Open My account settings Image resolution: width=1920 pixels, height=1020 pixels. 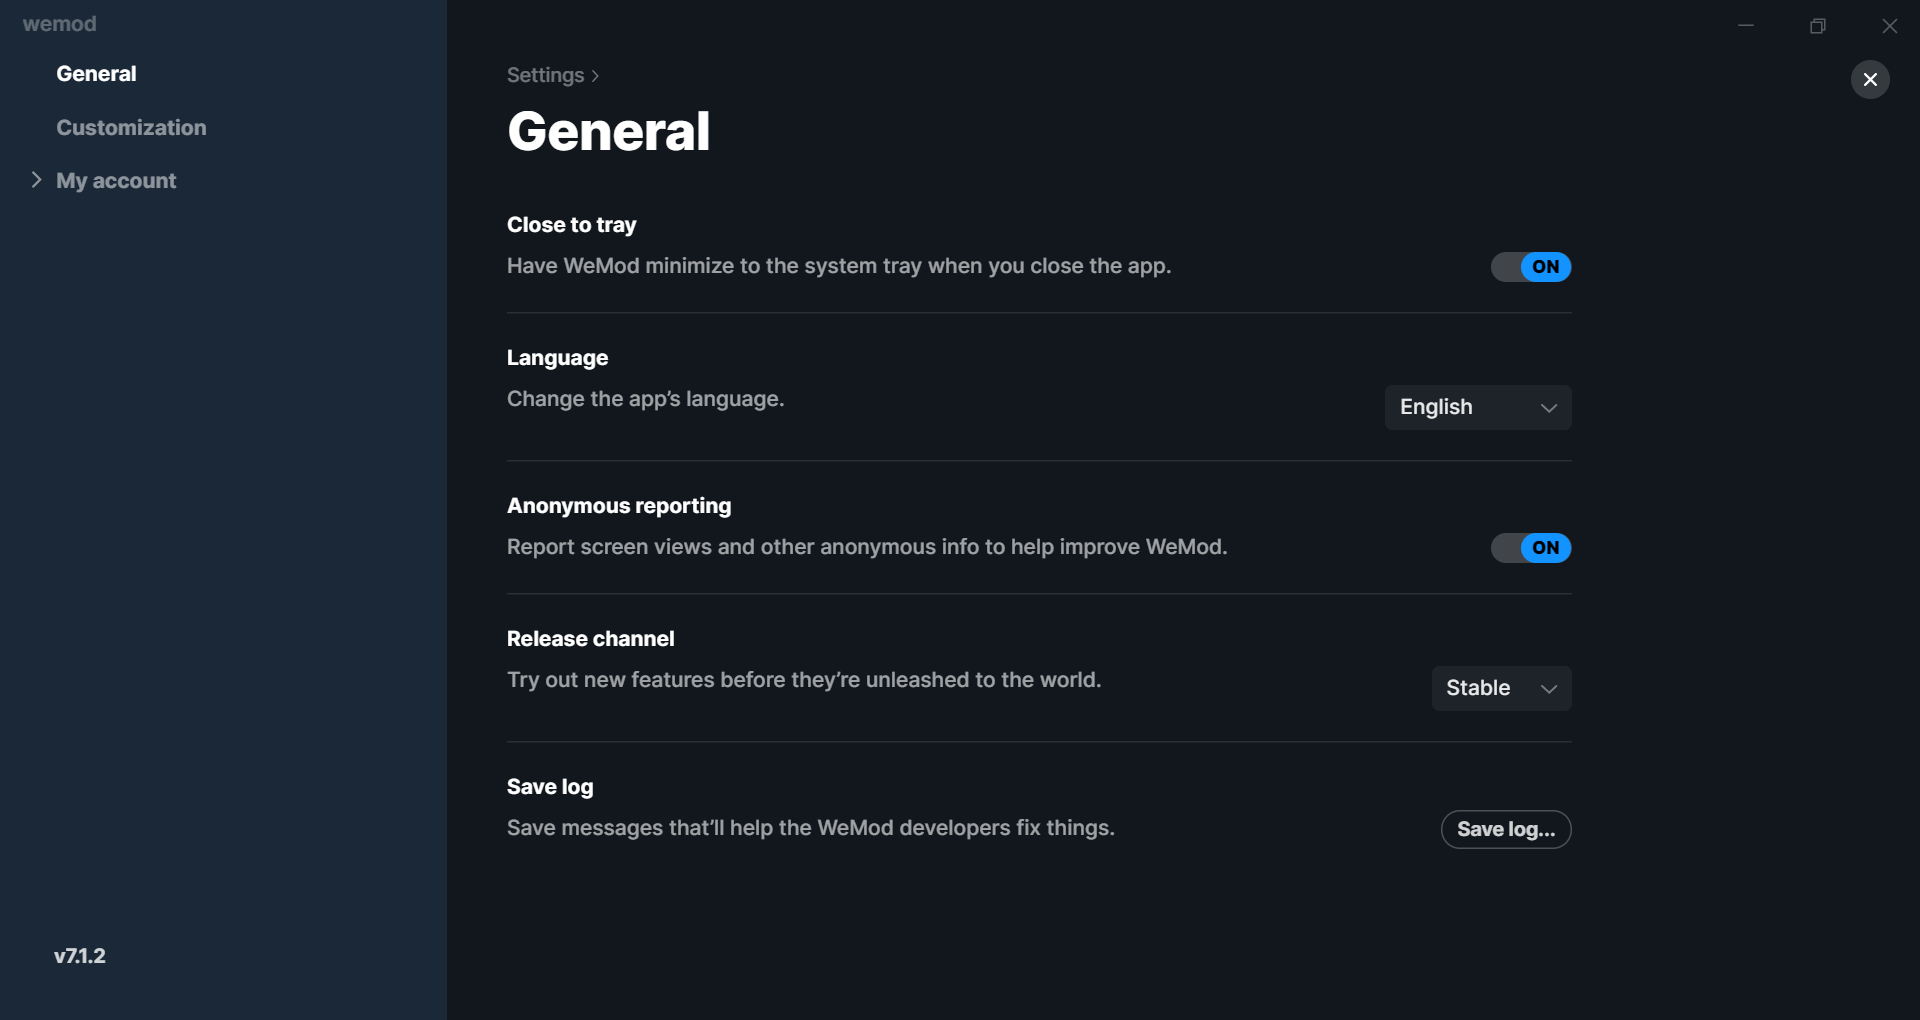116,181
